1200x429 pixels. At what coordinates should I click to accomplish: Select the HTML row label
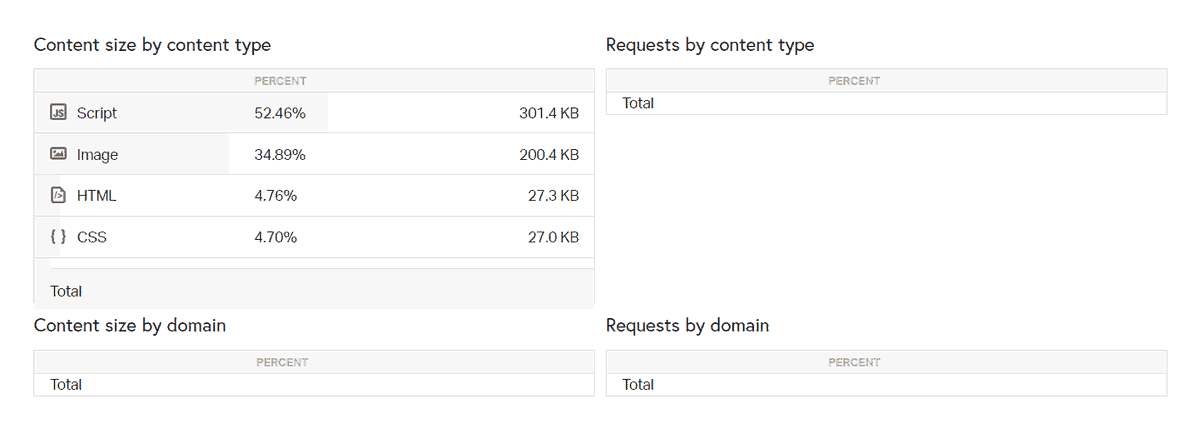96,196
